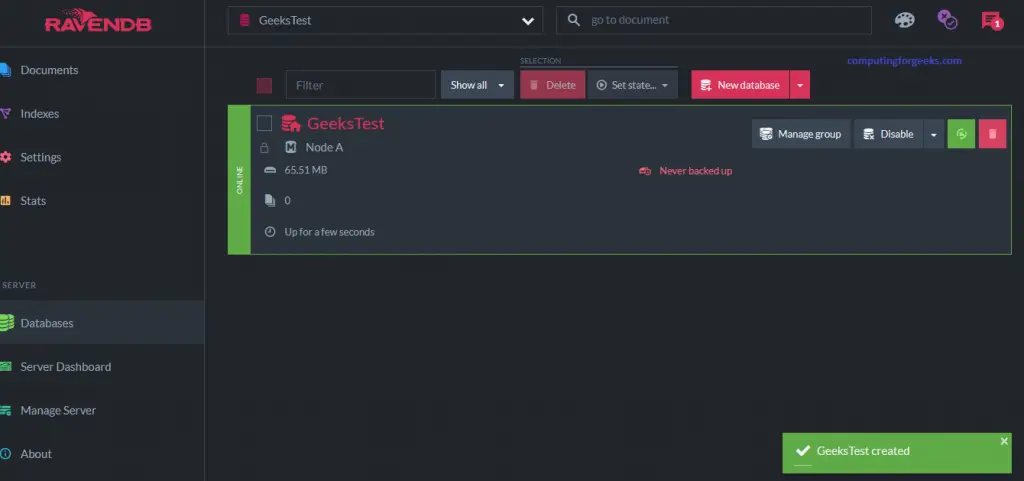This screenshot has height=481, width=1024.
Task: Expand the GeeksTest database selector dropdown
Action: (x=528, y=21)
